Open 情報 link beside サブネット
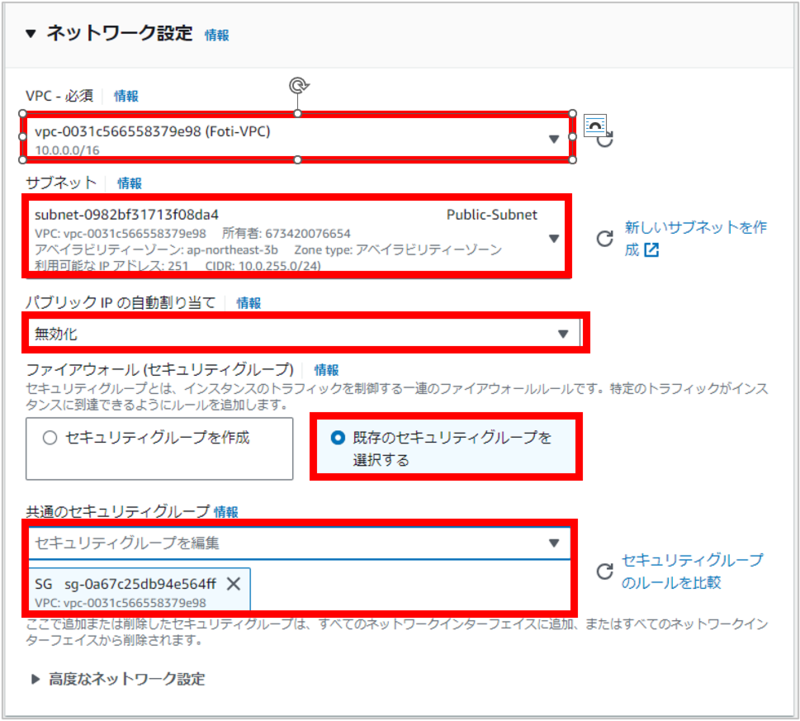 130,183
